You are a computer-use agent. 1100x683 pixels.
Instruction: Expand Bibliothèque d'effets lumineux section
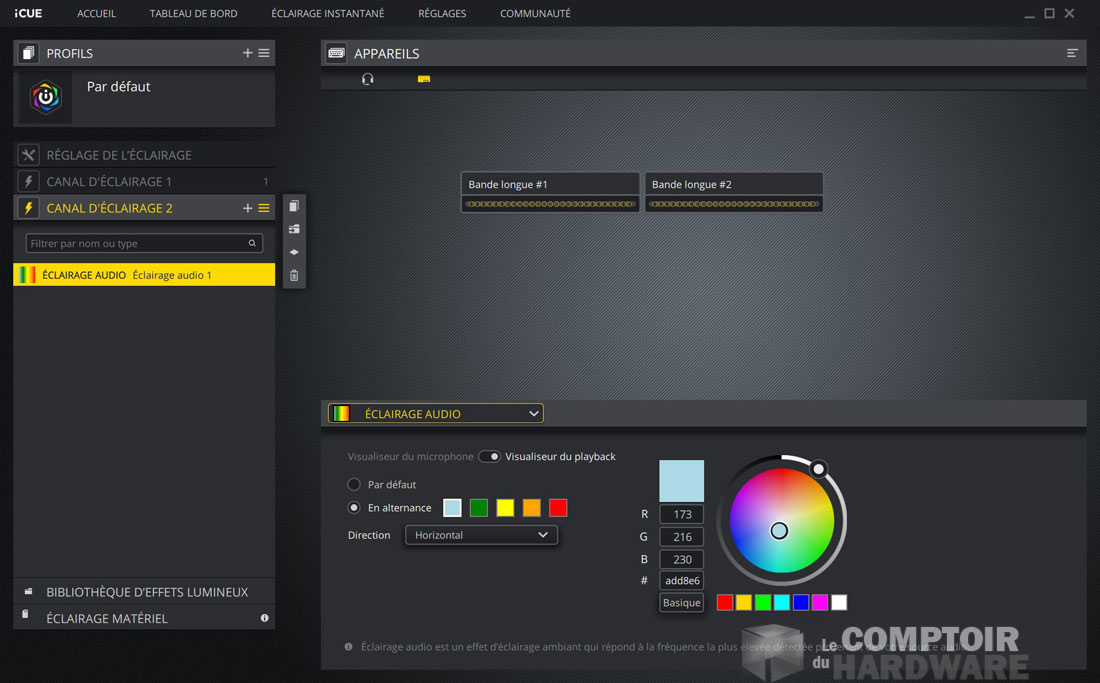(146, 592)
